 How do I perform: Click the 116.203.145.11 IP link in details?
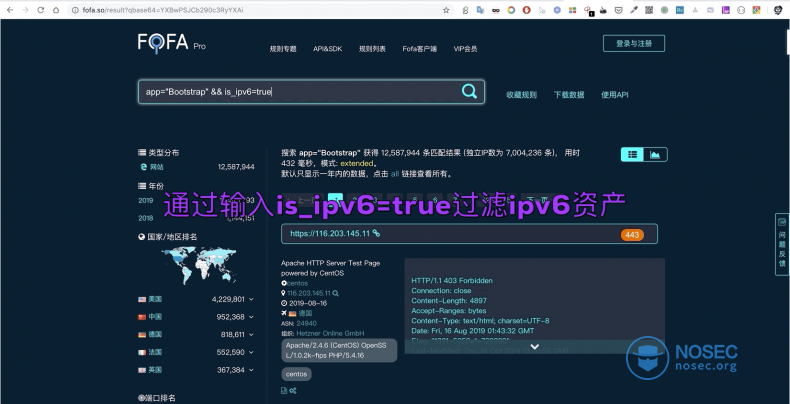(x=308, y=293)
